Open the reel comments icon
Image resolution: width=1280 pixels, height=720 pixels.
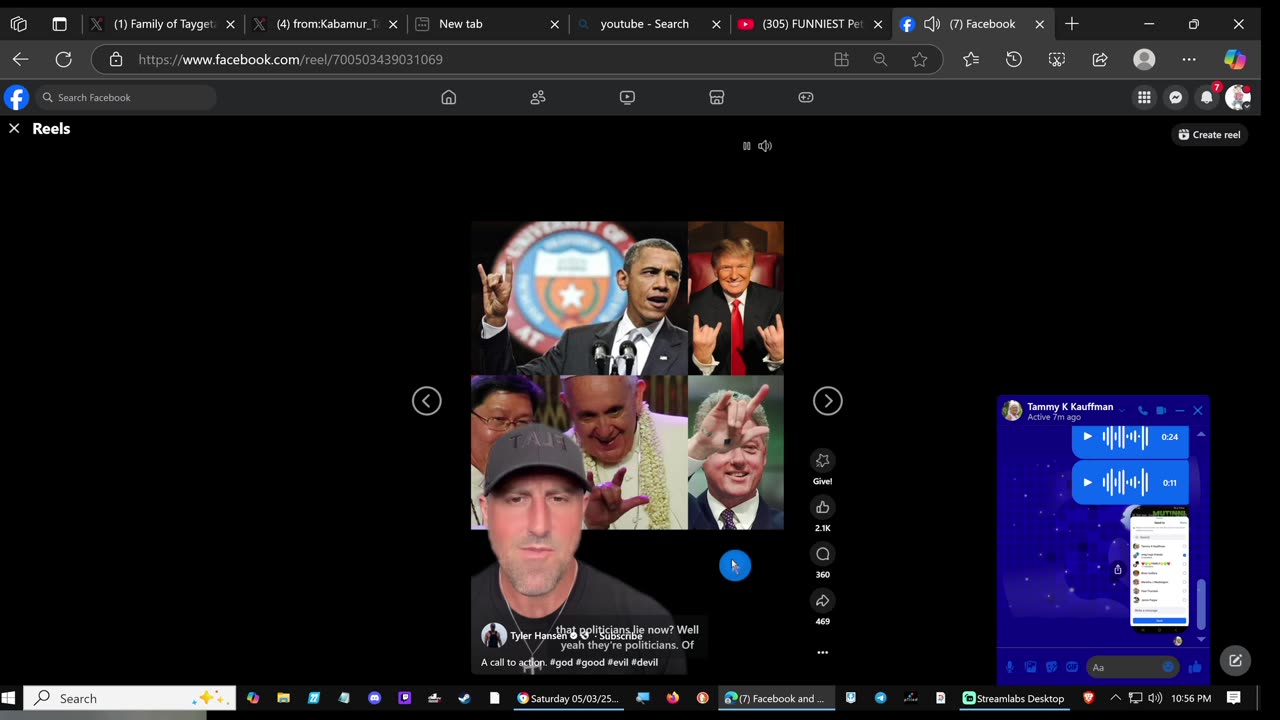click(x=822, y=554)
